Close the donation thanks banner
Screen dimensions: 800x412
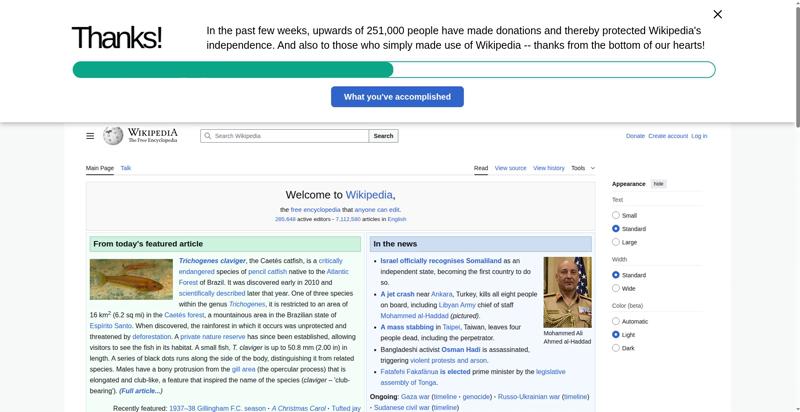coord(717,14)
